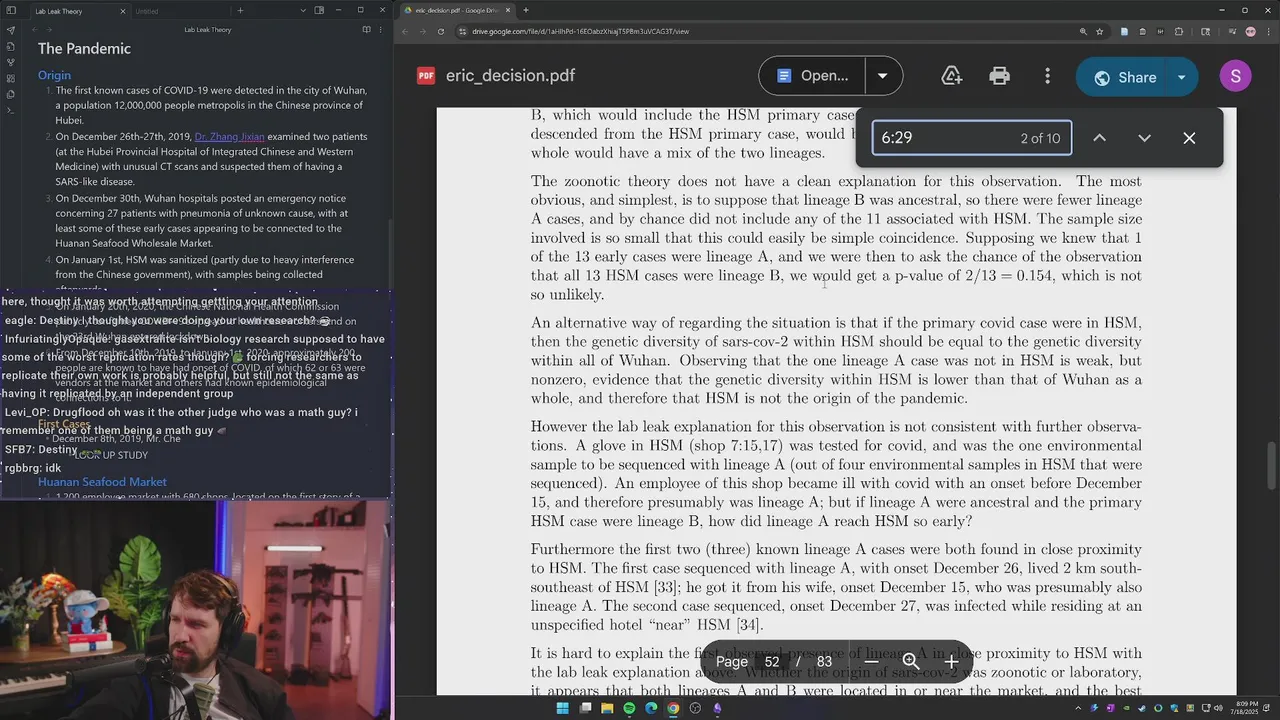
Task: Switch to the Untitled Obsidian tab
Action: 180,11
